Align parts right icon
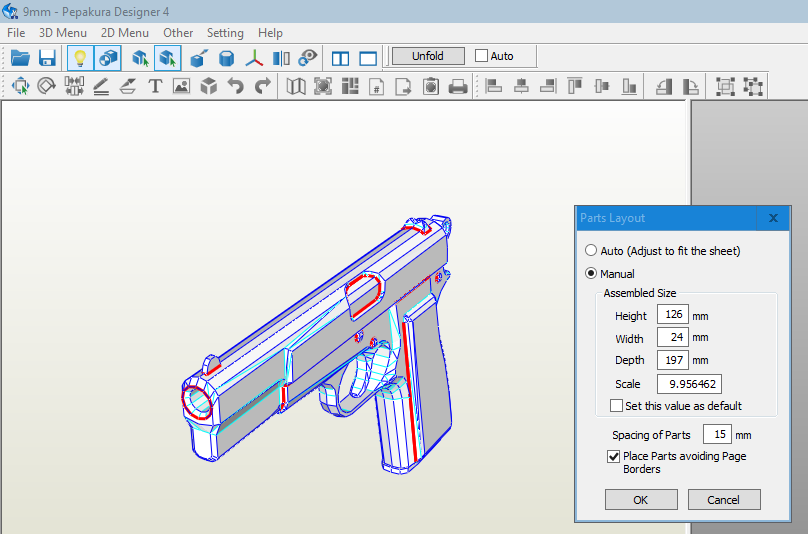 click(548, 86)
